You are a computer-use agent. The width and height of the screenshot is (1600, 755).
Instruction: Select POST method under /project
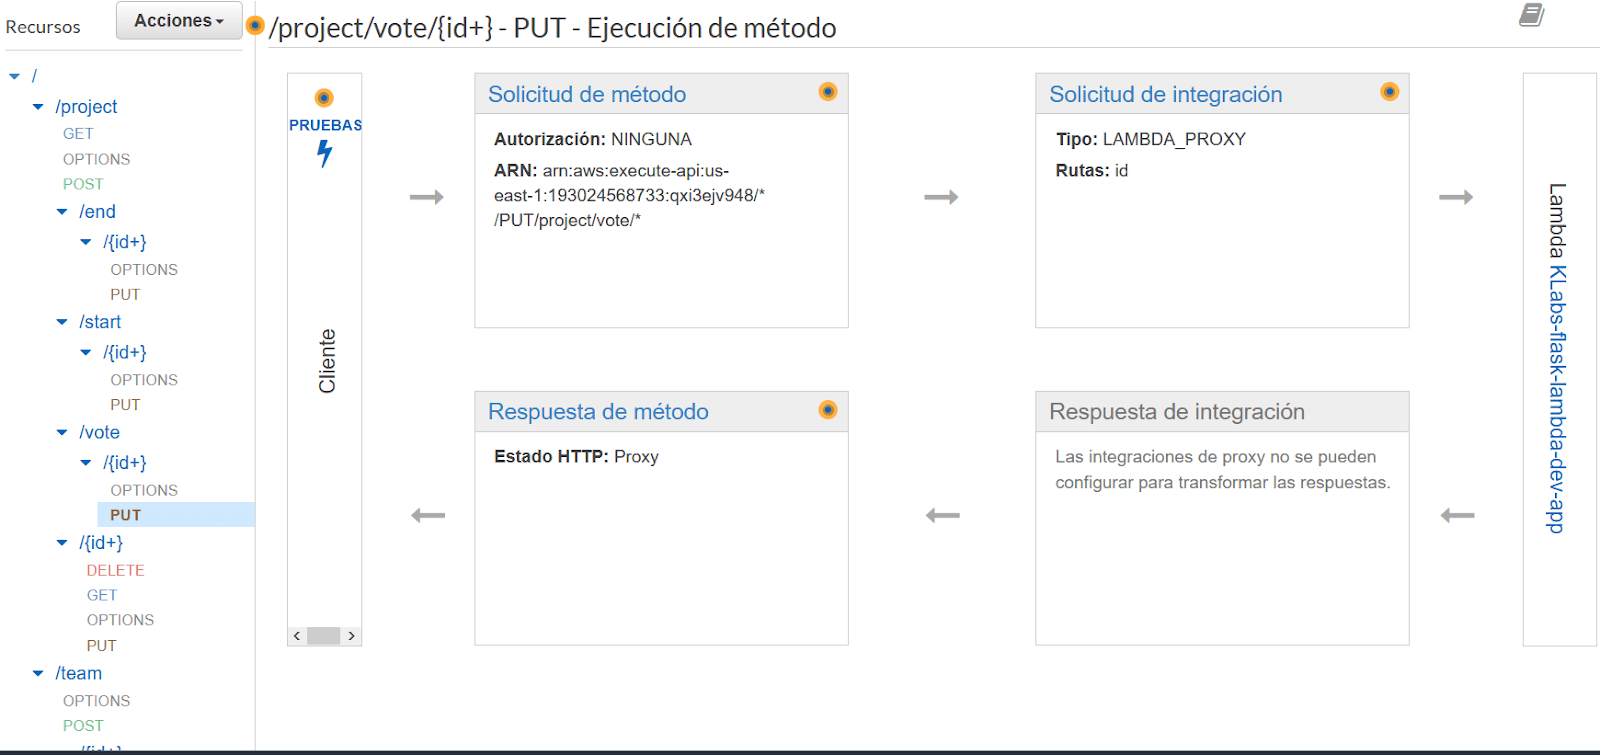[x=83, y=184]
